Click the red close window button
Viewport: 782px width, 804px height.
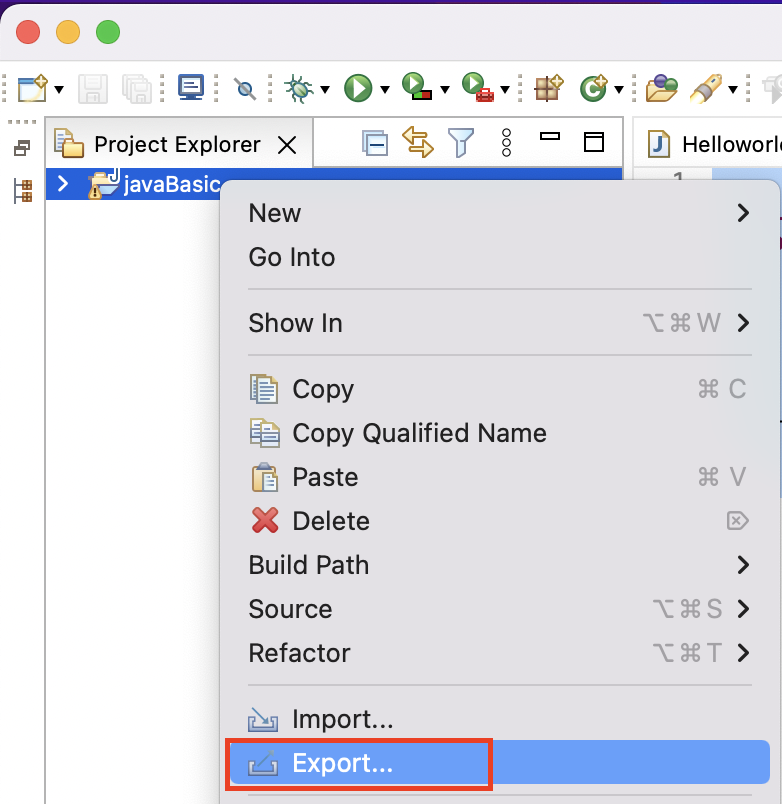(x=28, y=32)
